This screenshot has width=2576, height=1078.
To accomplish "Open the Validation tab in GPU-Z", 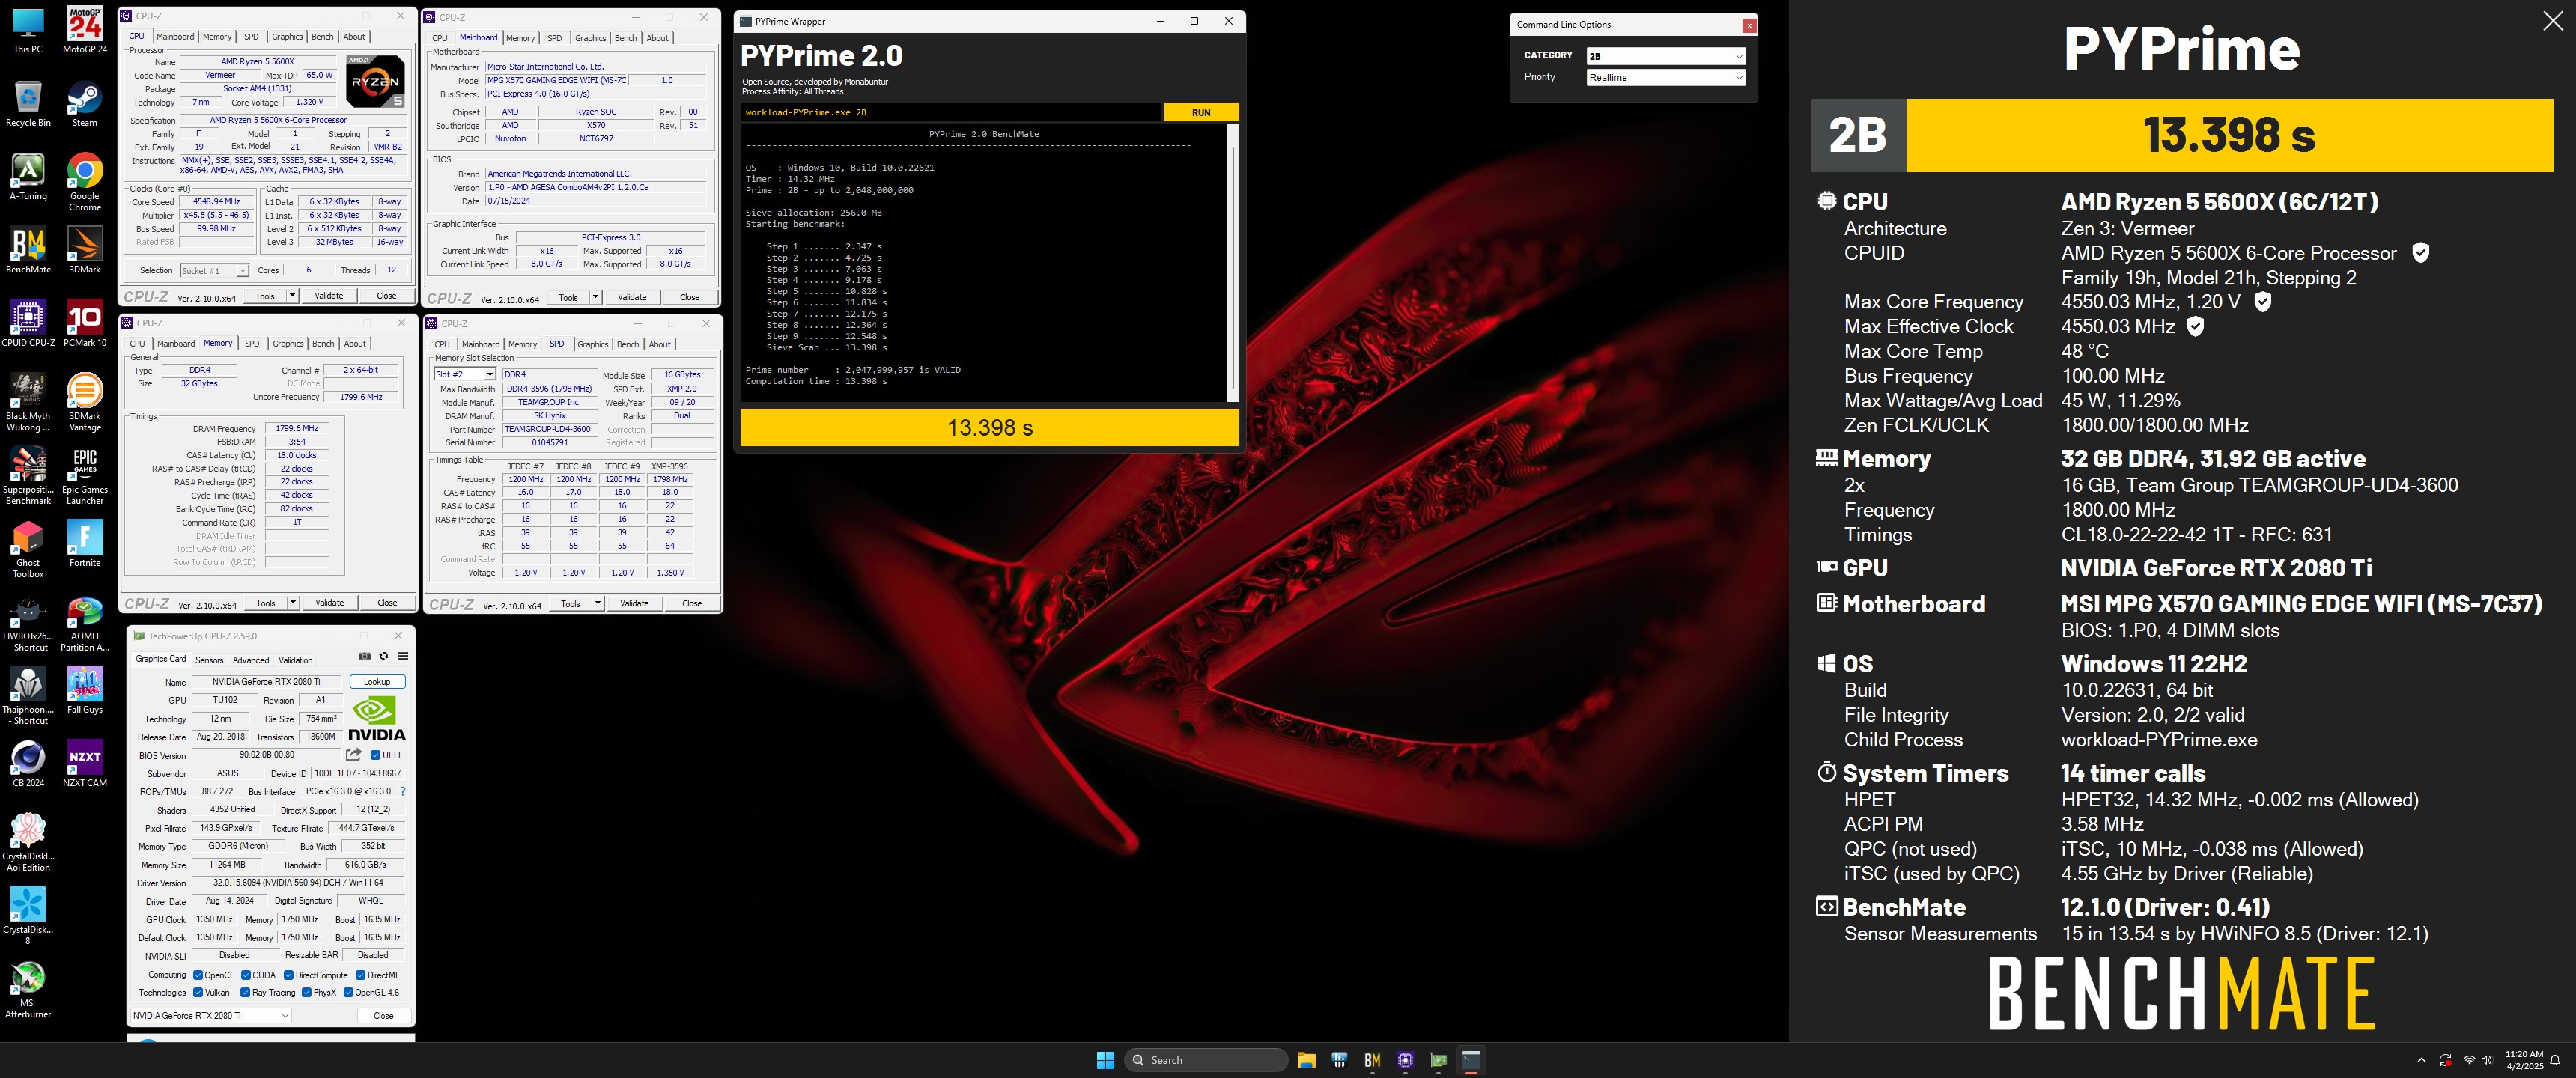I will point(295,660).
